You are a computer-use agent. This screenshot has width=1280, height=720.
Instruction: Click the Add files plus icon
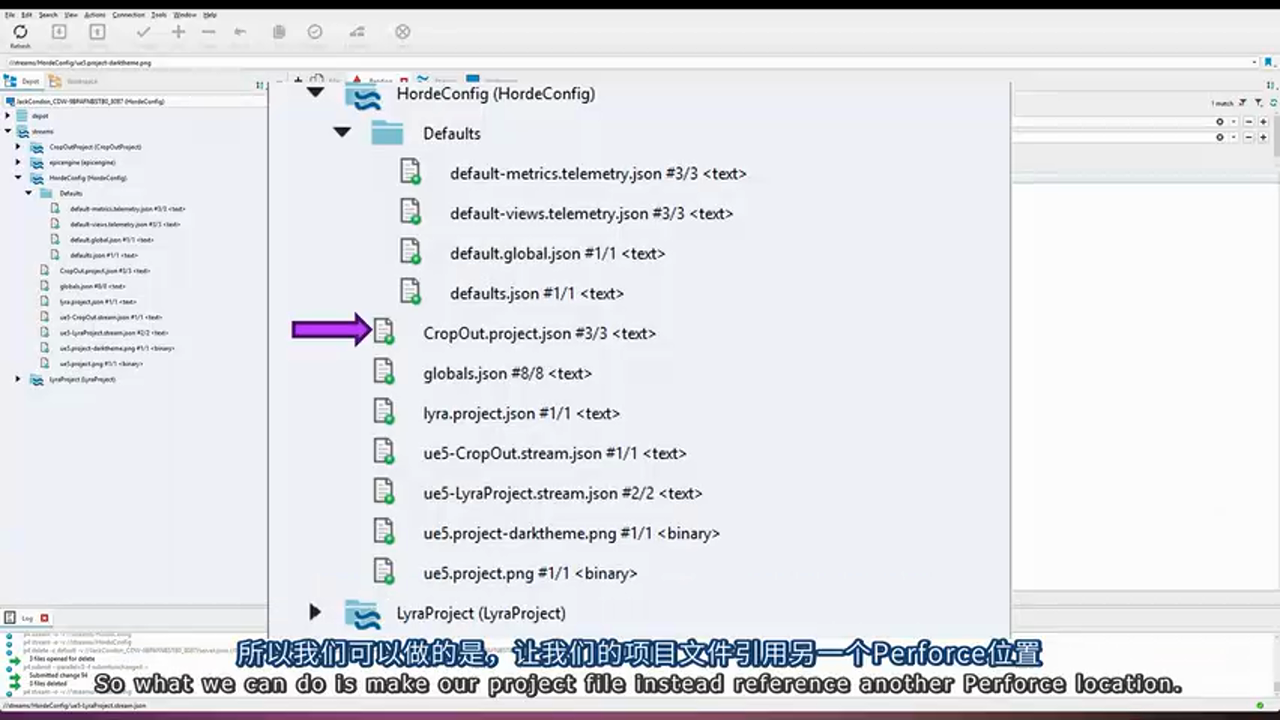pos(178,31)
